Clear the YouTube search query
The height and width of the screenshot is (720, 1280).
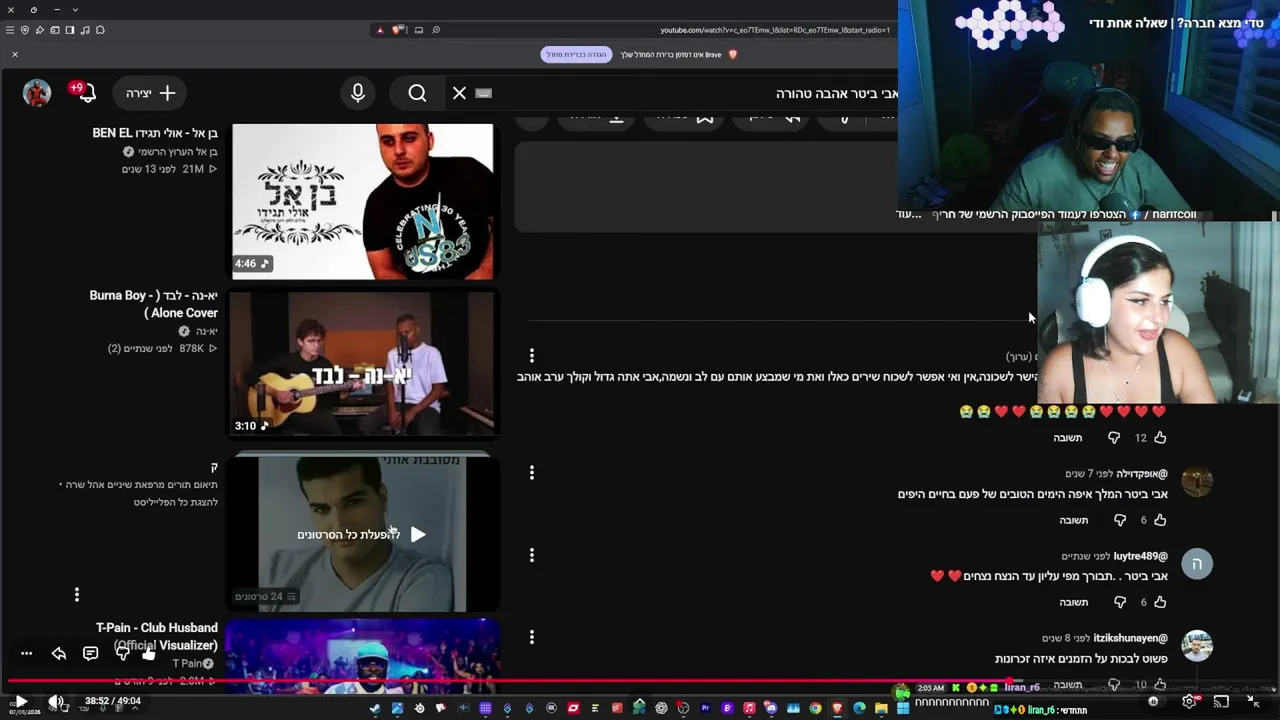click(x=459, y=93)
